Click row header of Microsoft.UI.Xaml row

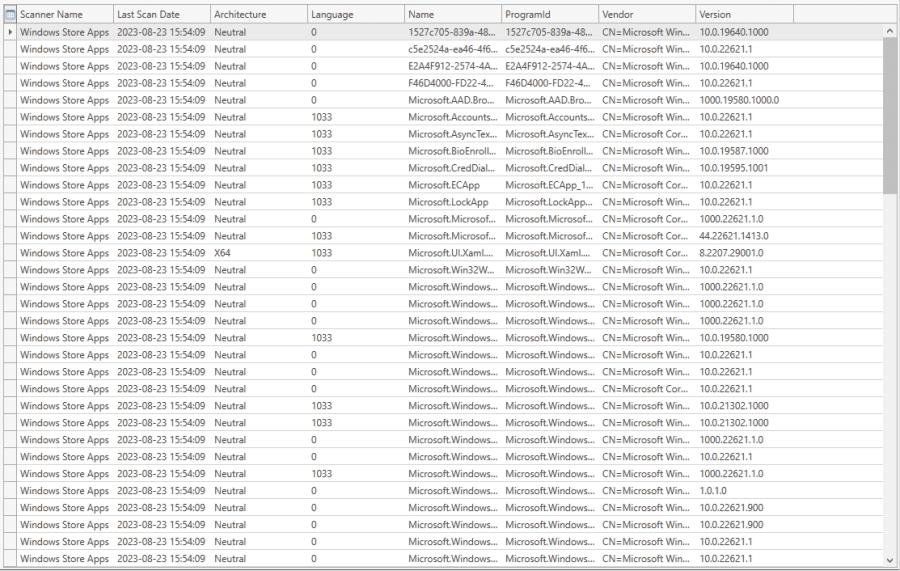tap(10, 253)
